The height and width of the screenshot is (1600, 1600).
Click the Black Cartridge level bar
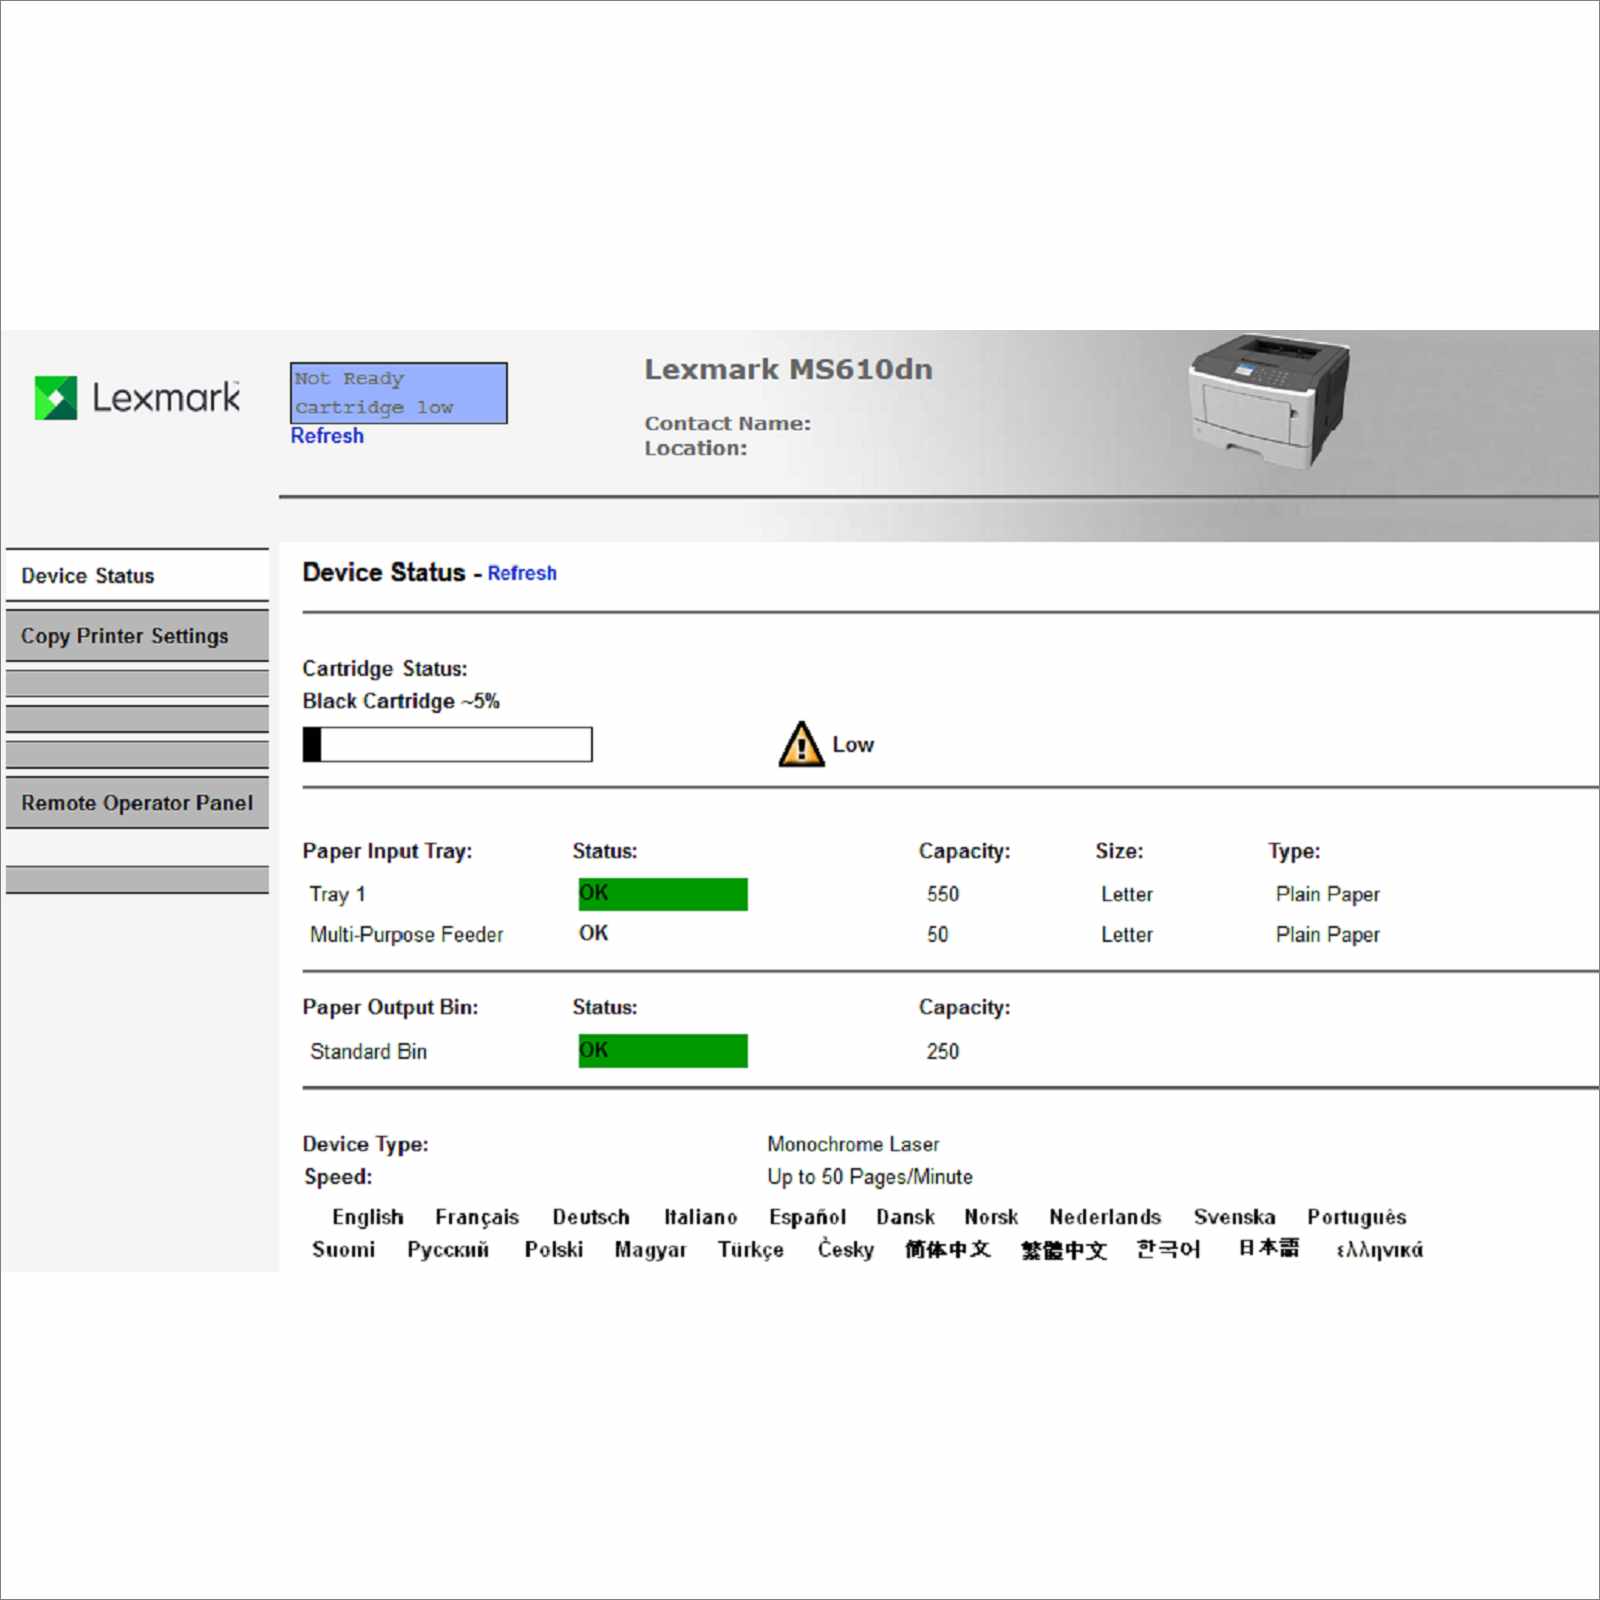tap(447, 744)
